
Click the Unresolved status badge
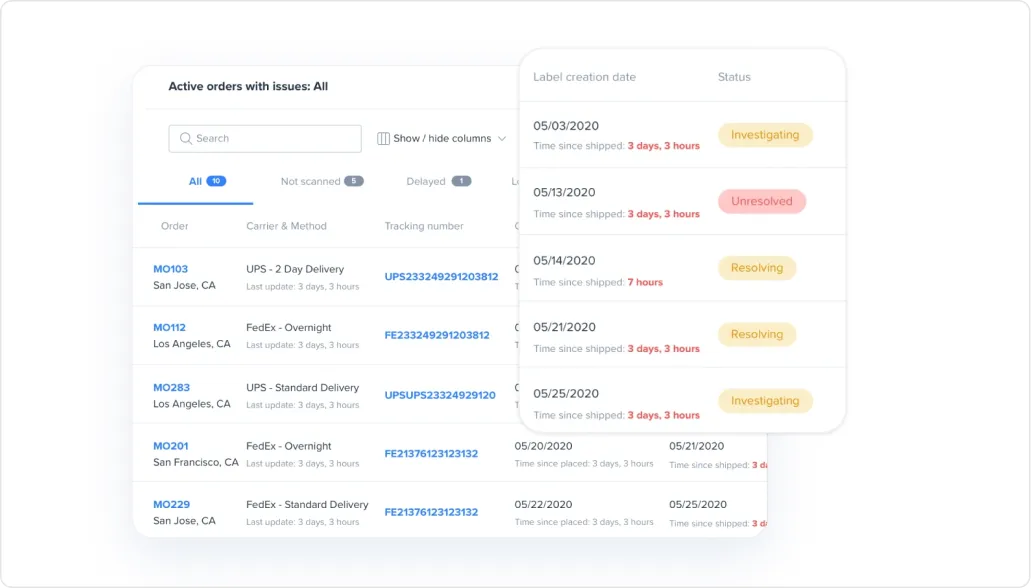point(762,201)
